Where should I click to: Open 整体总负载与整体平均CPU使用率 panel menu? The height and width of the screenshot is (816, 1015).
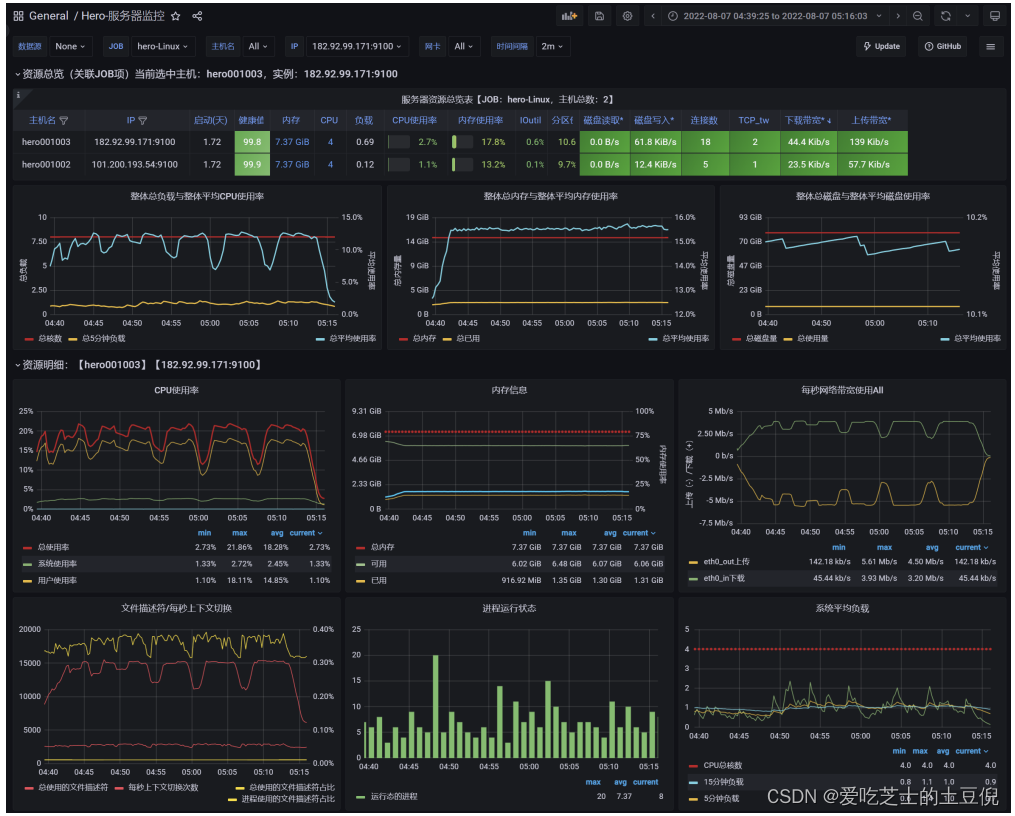pos(197,197)
